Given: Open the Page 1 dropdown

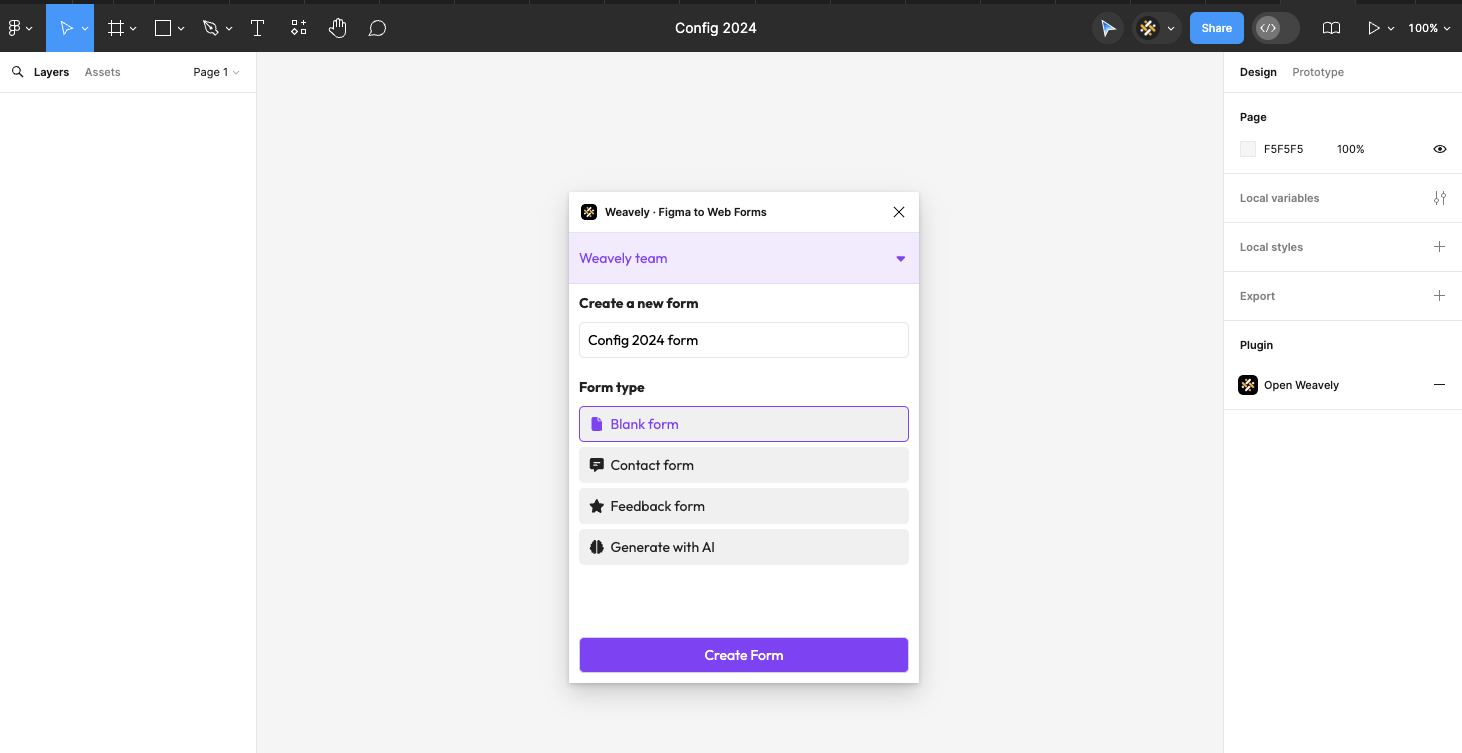Looking at the screenshot, I should point(216,72).
